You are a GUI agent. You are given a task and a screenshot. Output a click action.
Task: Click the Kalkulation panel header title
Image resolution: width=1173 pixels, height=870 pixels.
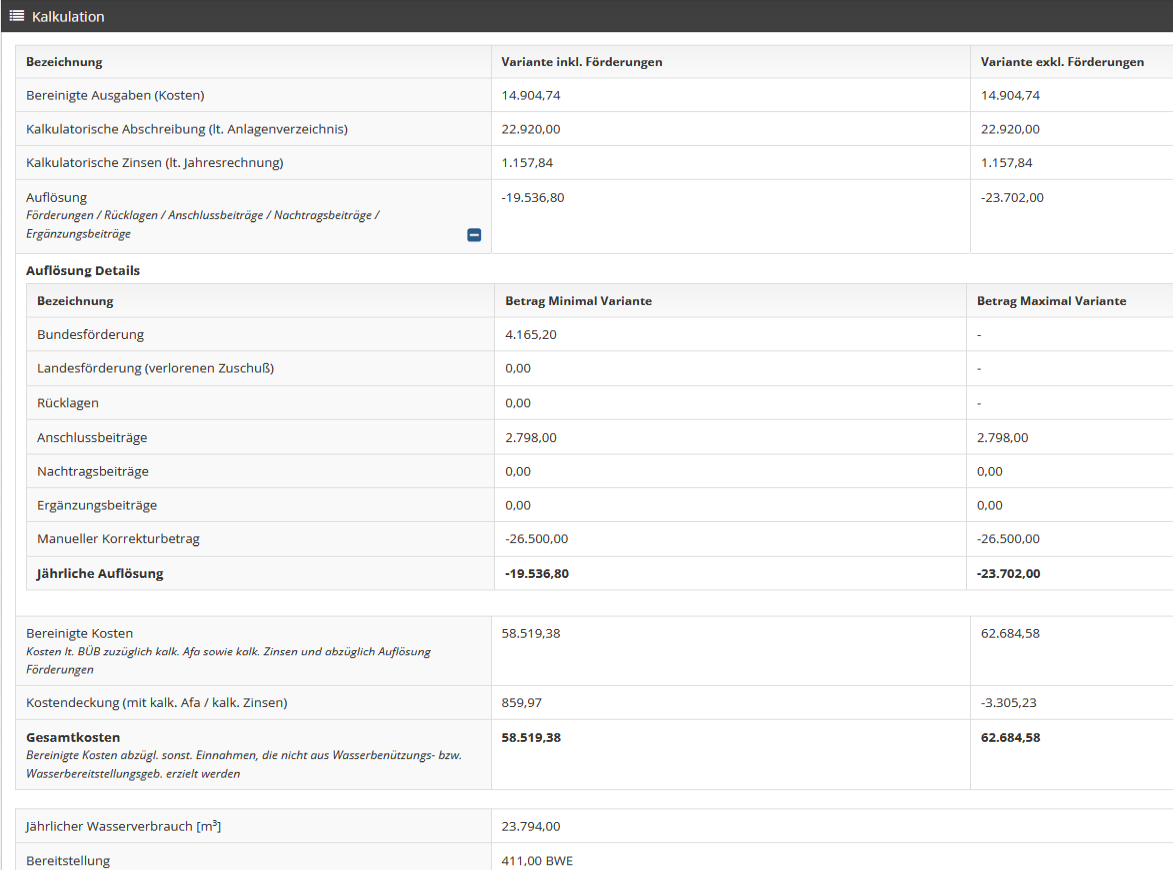coord(68,17)
